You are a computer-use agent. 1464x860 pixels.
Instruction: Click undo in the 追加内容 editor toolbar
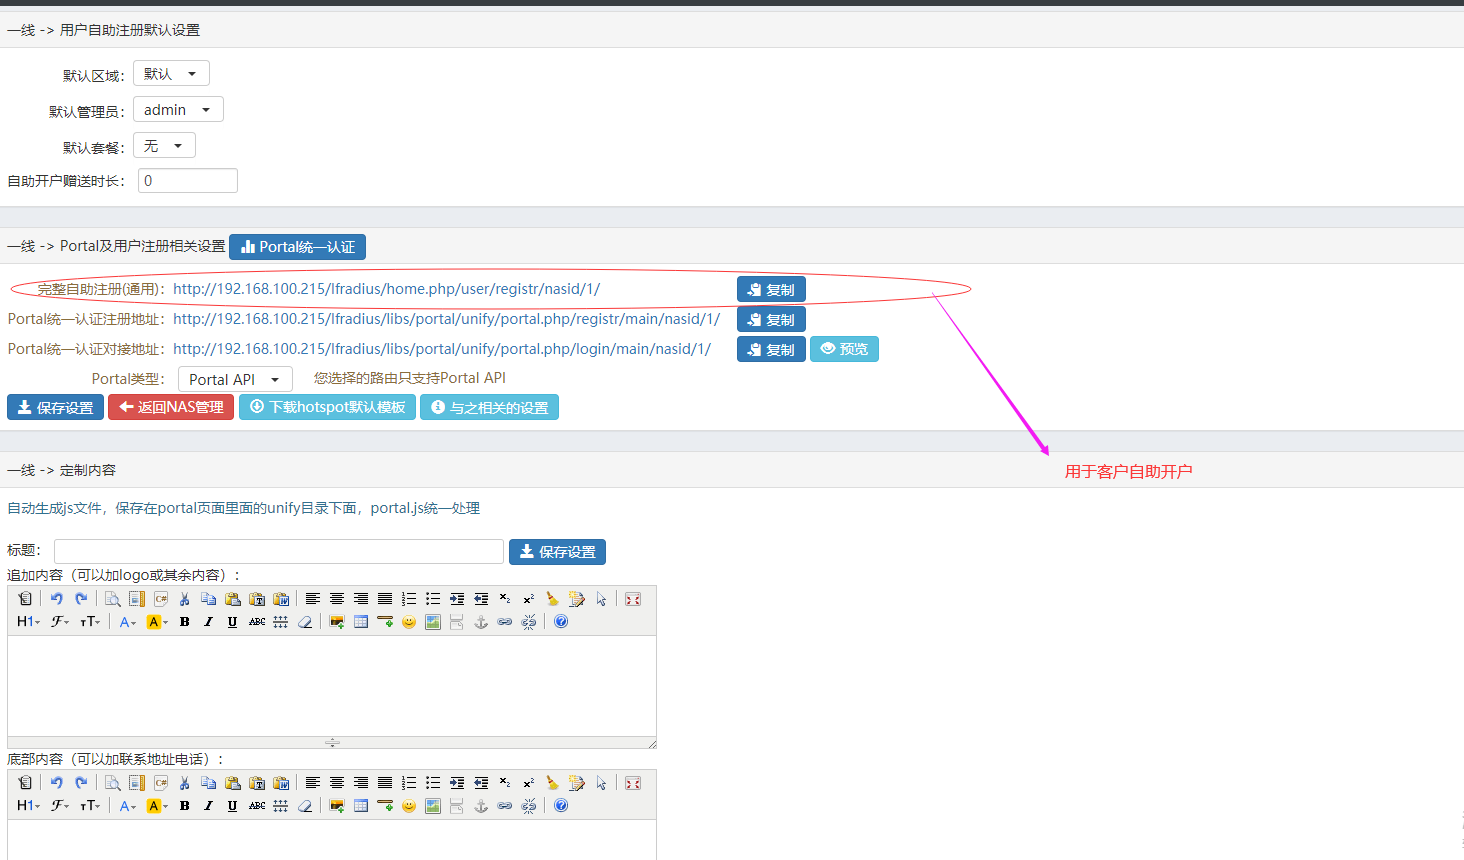tap(57, 599)
